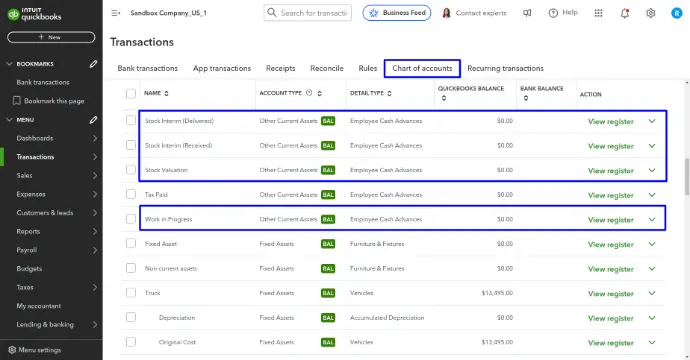The width and height of the screenshot is (690, 360).
Task: Collapse the sidebar with hamburger icon
Action: 115,13
